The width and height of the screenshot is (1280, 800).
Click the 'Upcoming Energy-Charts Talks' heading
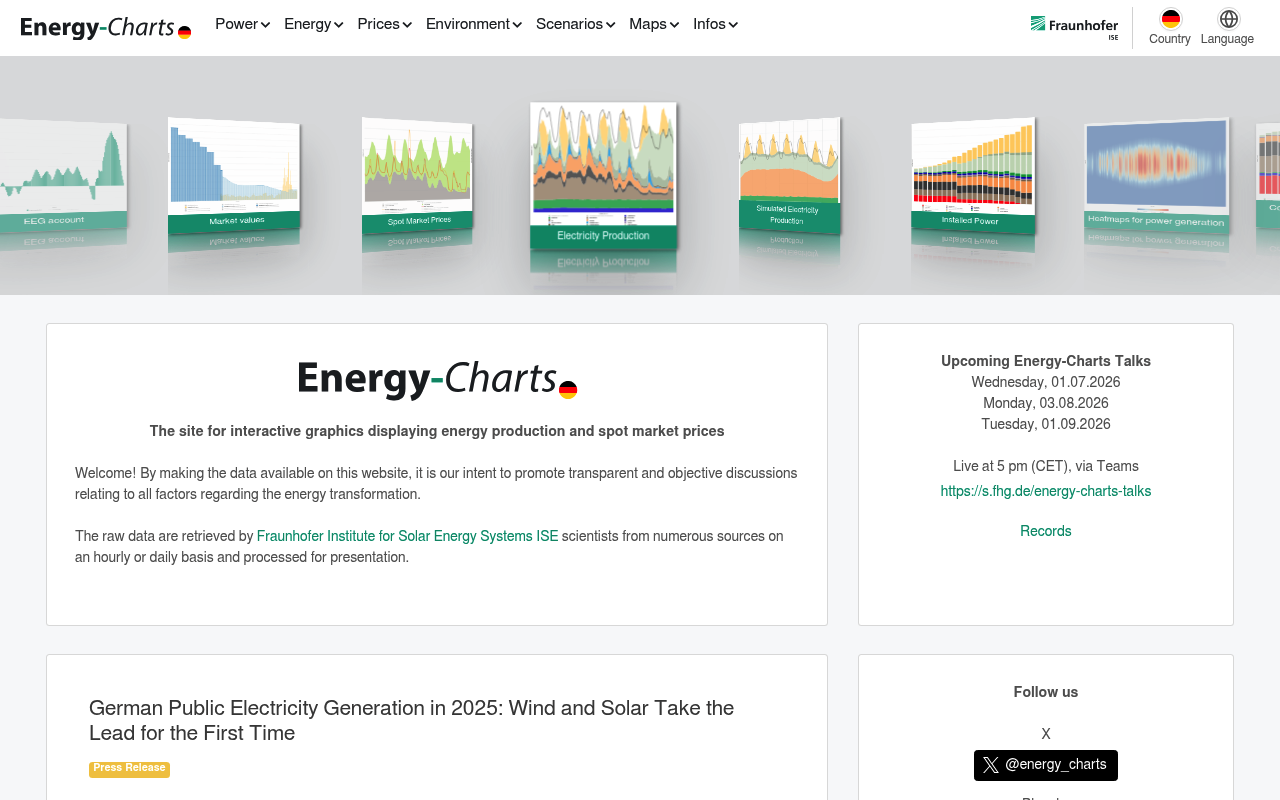point(1046,361)
